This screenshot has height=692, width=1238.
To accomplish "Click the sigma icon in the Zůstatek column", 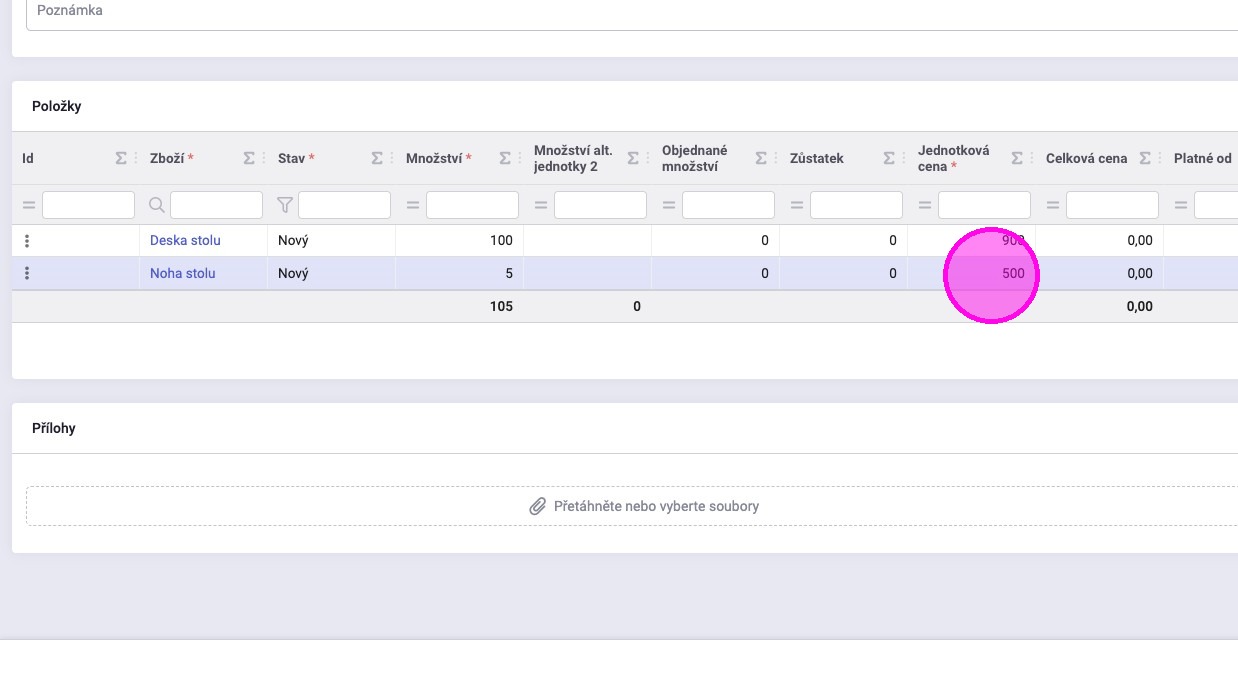I will coord(889,158).
